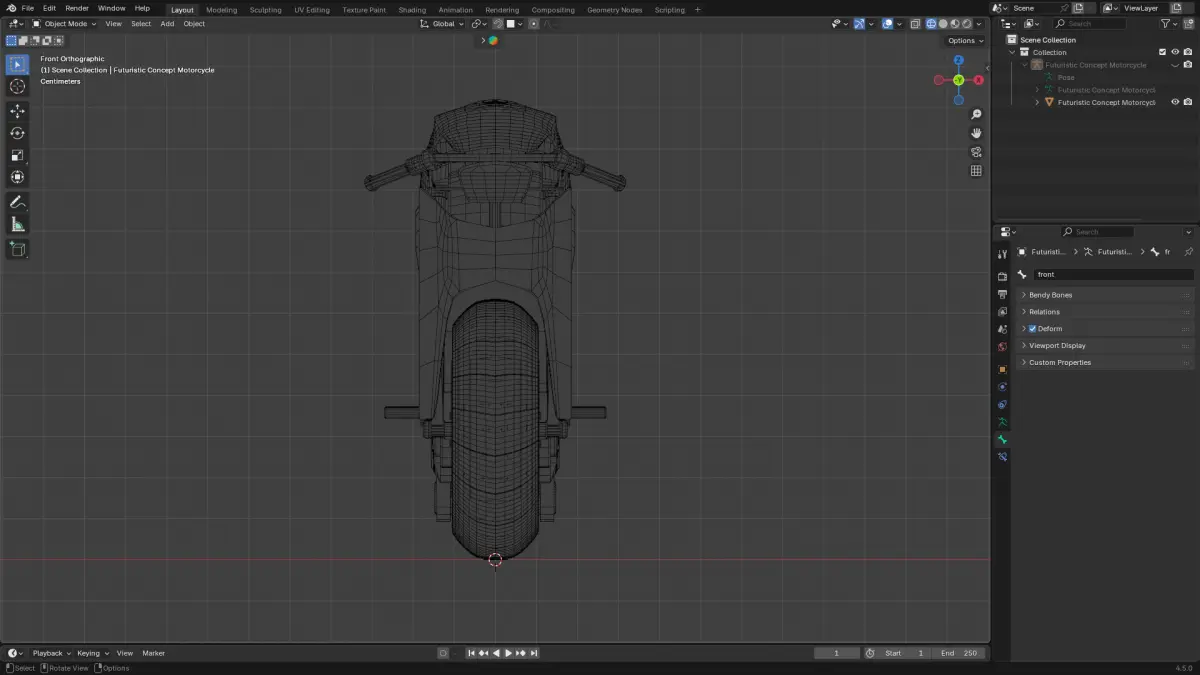Select the Select Box tool
This screenshot has width=1200, height=675.
click(x=17, y=65)
